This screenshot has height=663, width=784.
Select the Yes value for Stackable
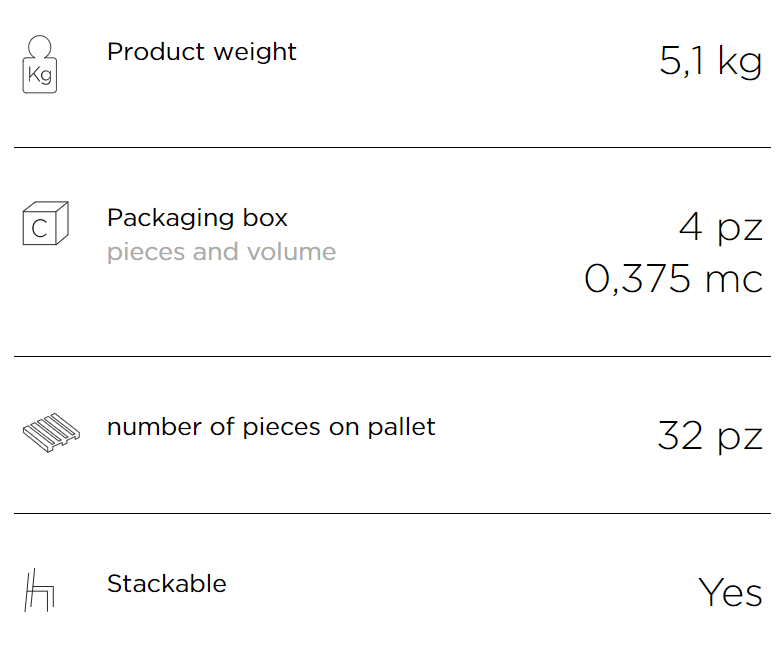point(730,592)
